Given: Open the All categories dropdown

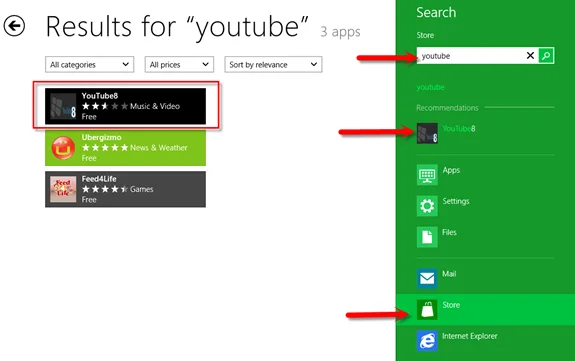Looking at the screenshot, I should tap(89, 65).
